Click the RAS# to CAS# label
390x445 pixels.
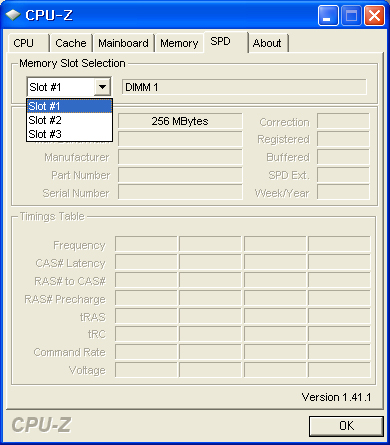tap(70, 281)
